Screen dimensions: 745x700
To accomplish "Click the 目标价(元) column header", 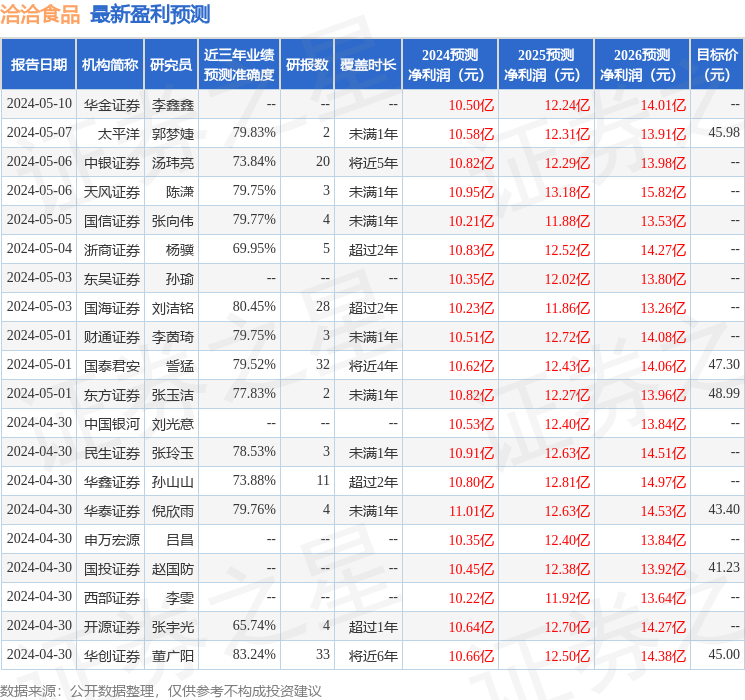I will click(x=717, y=64).
